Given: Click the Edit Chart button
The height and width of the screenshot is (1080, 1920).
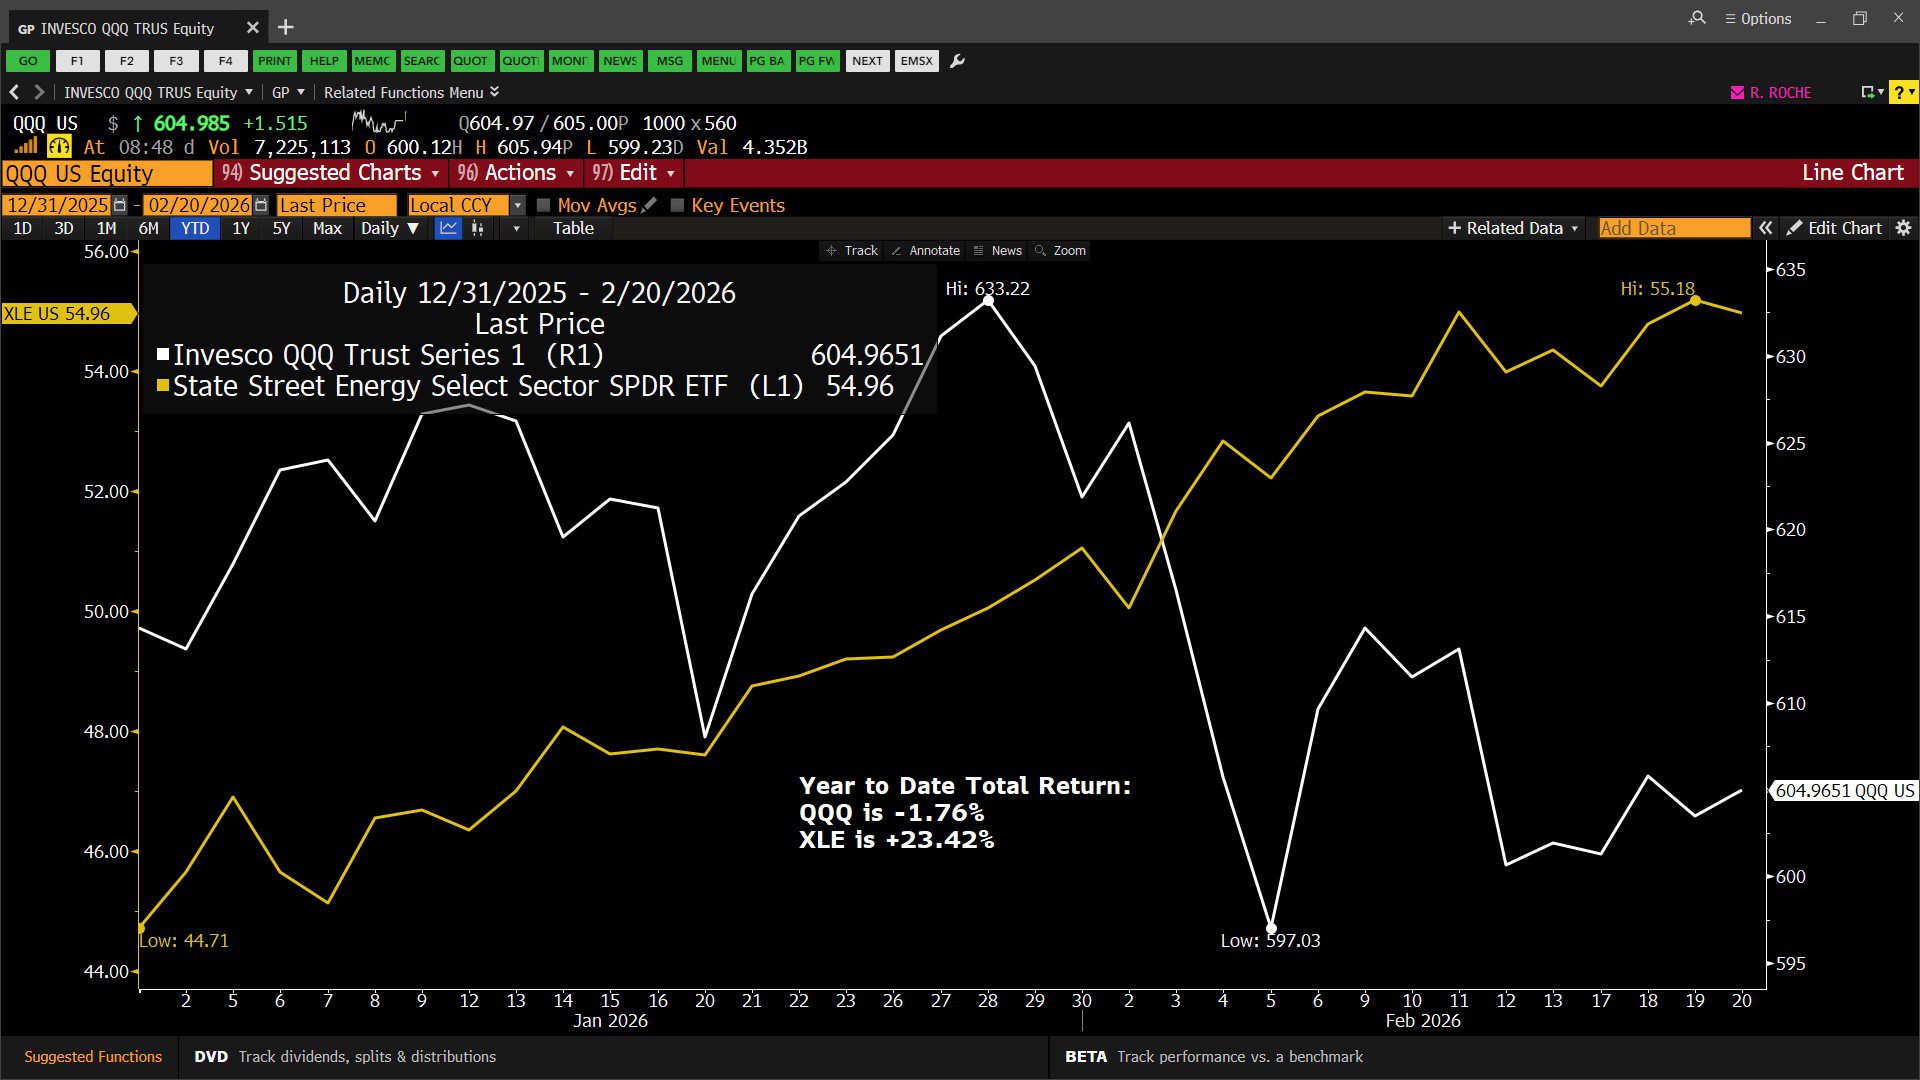Looking at the screenshot, I should [x=1834, y=228].
